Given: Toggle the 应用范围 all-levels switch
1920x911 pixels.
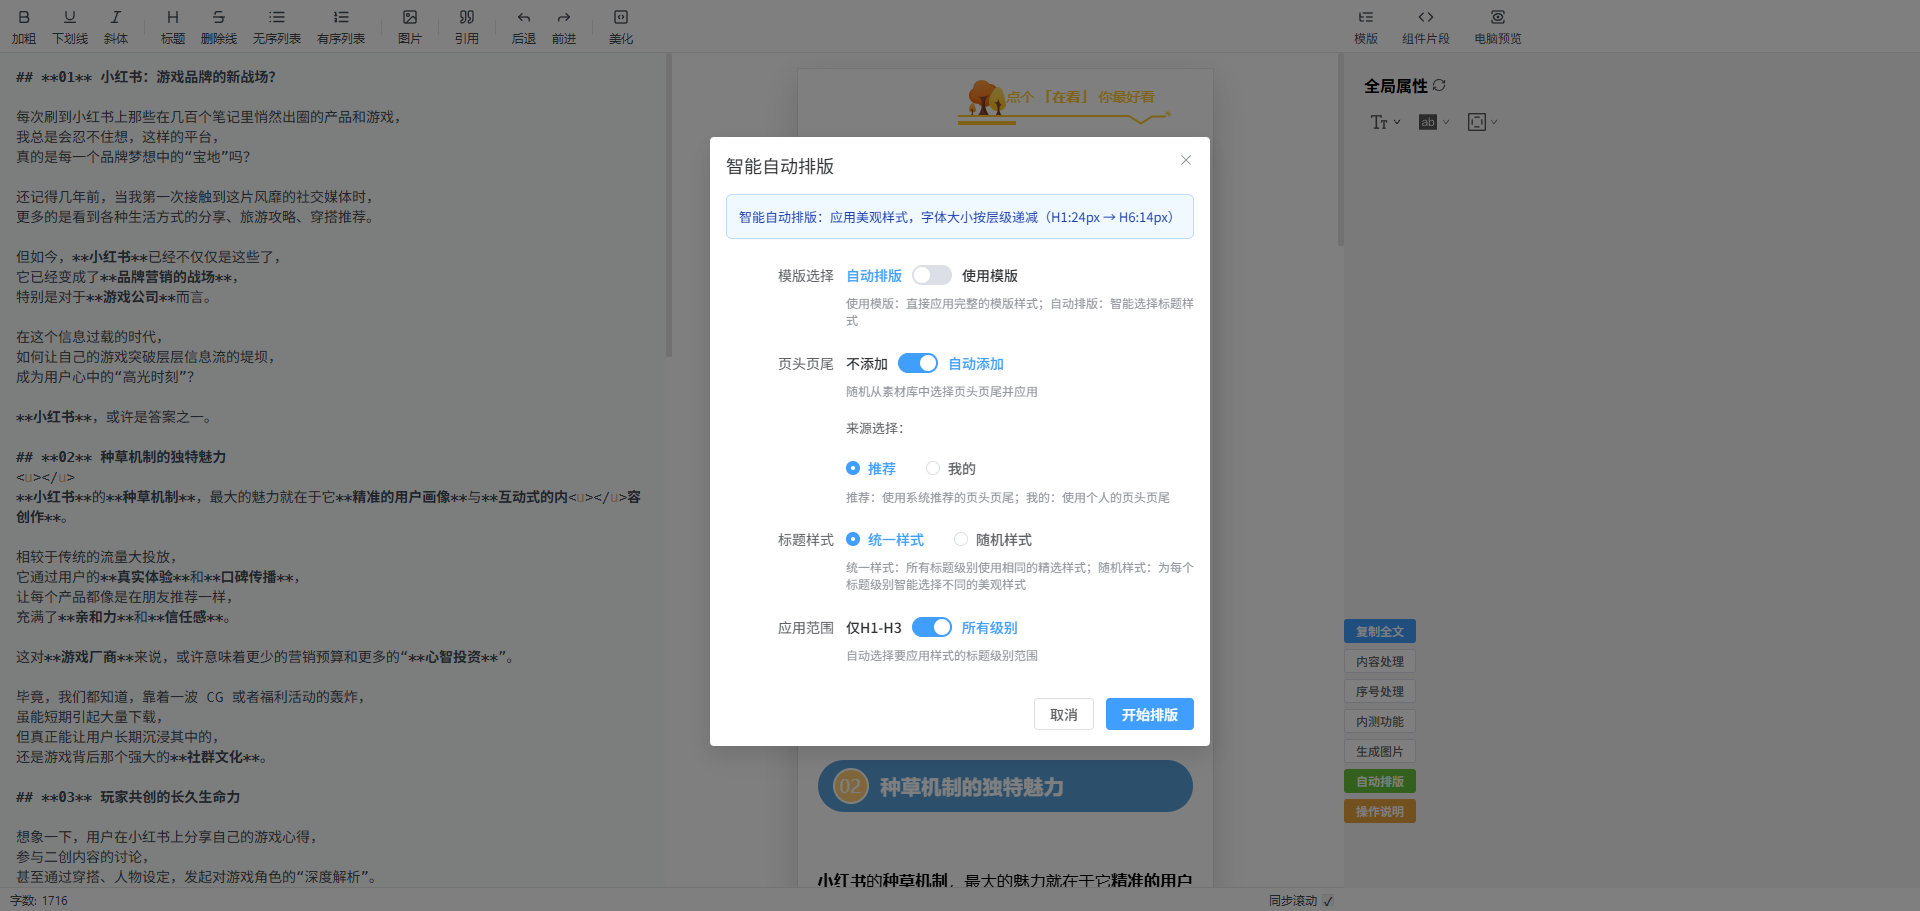Looking at the screenshot, I should pos(932,628).
